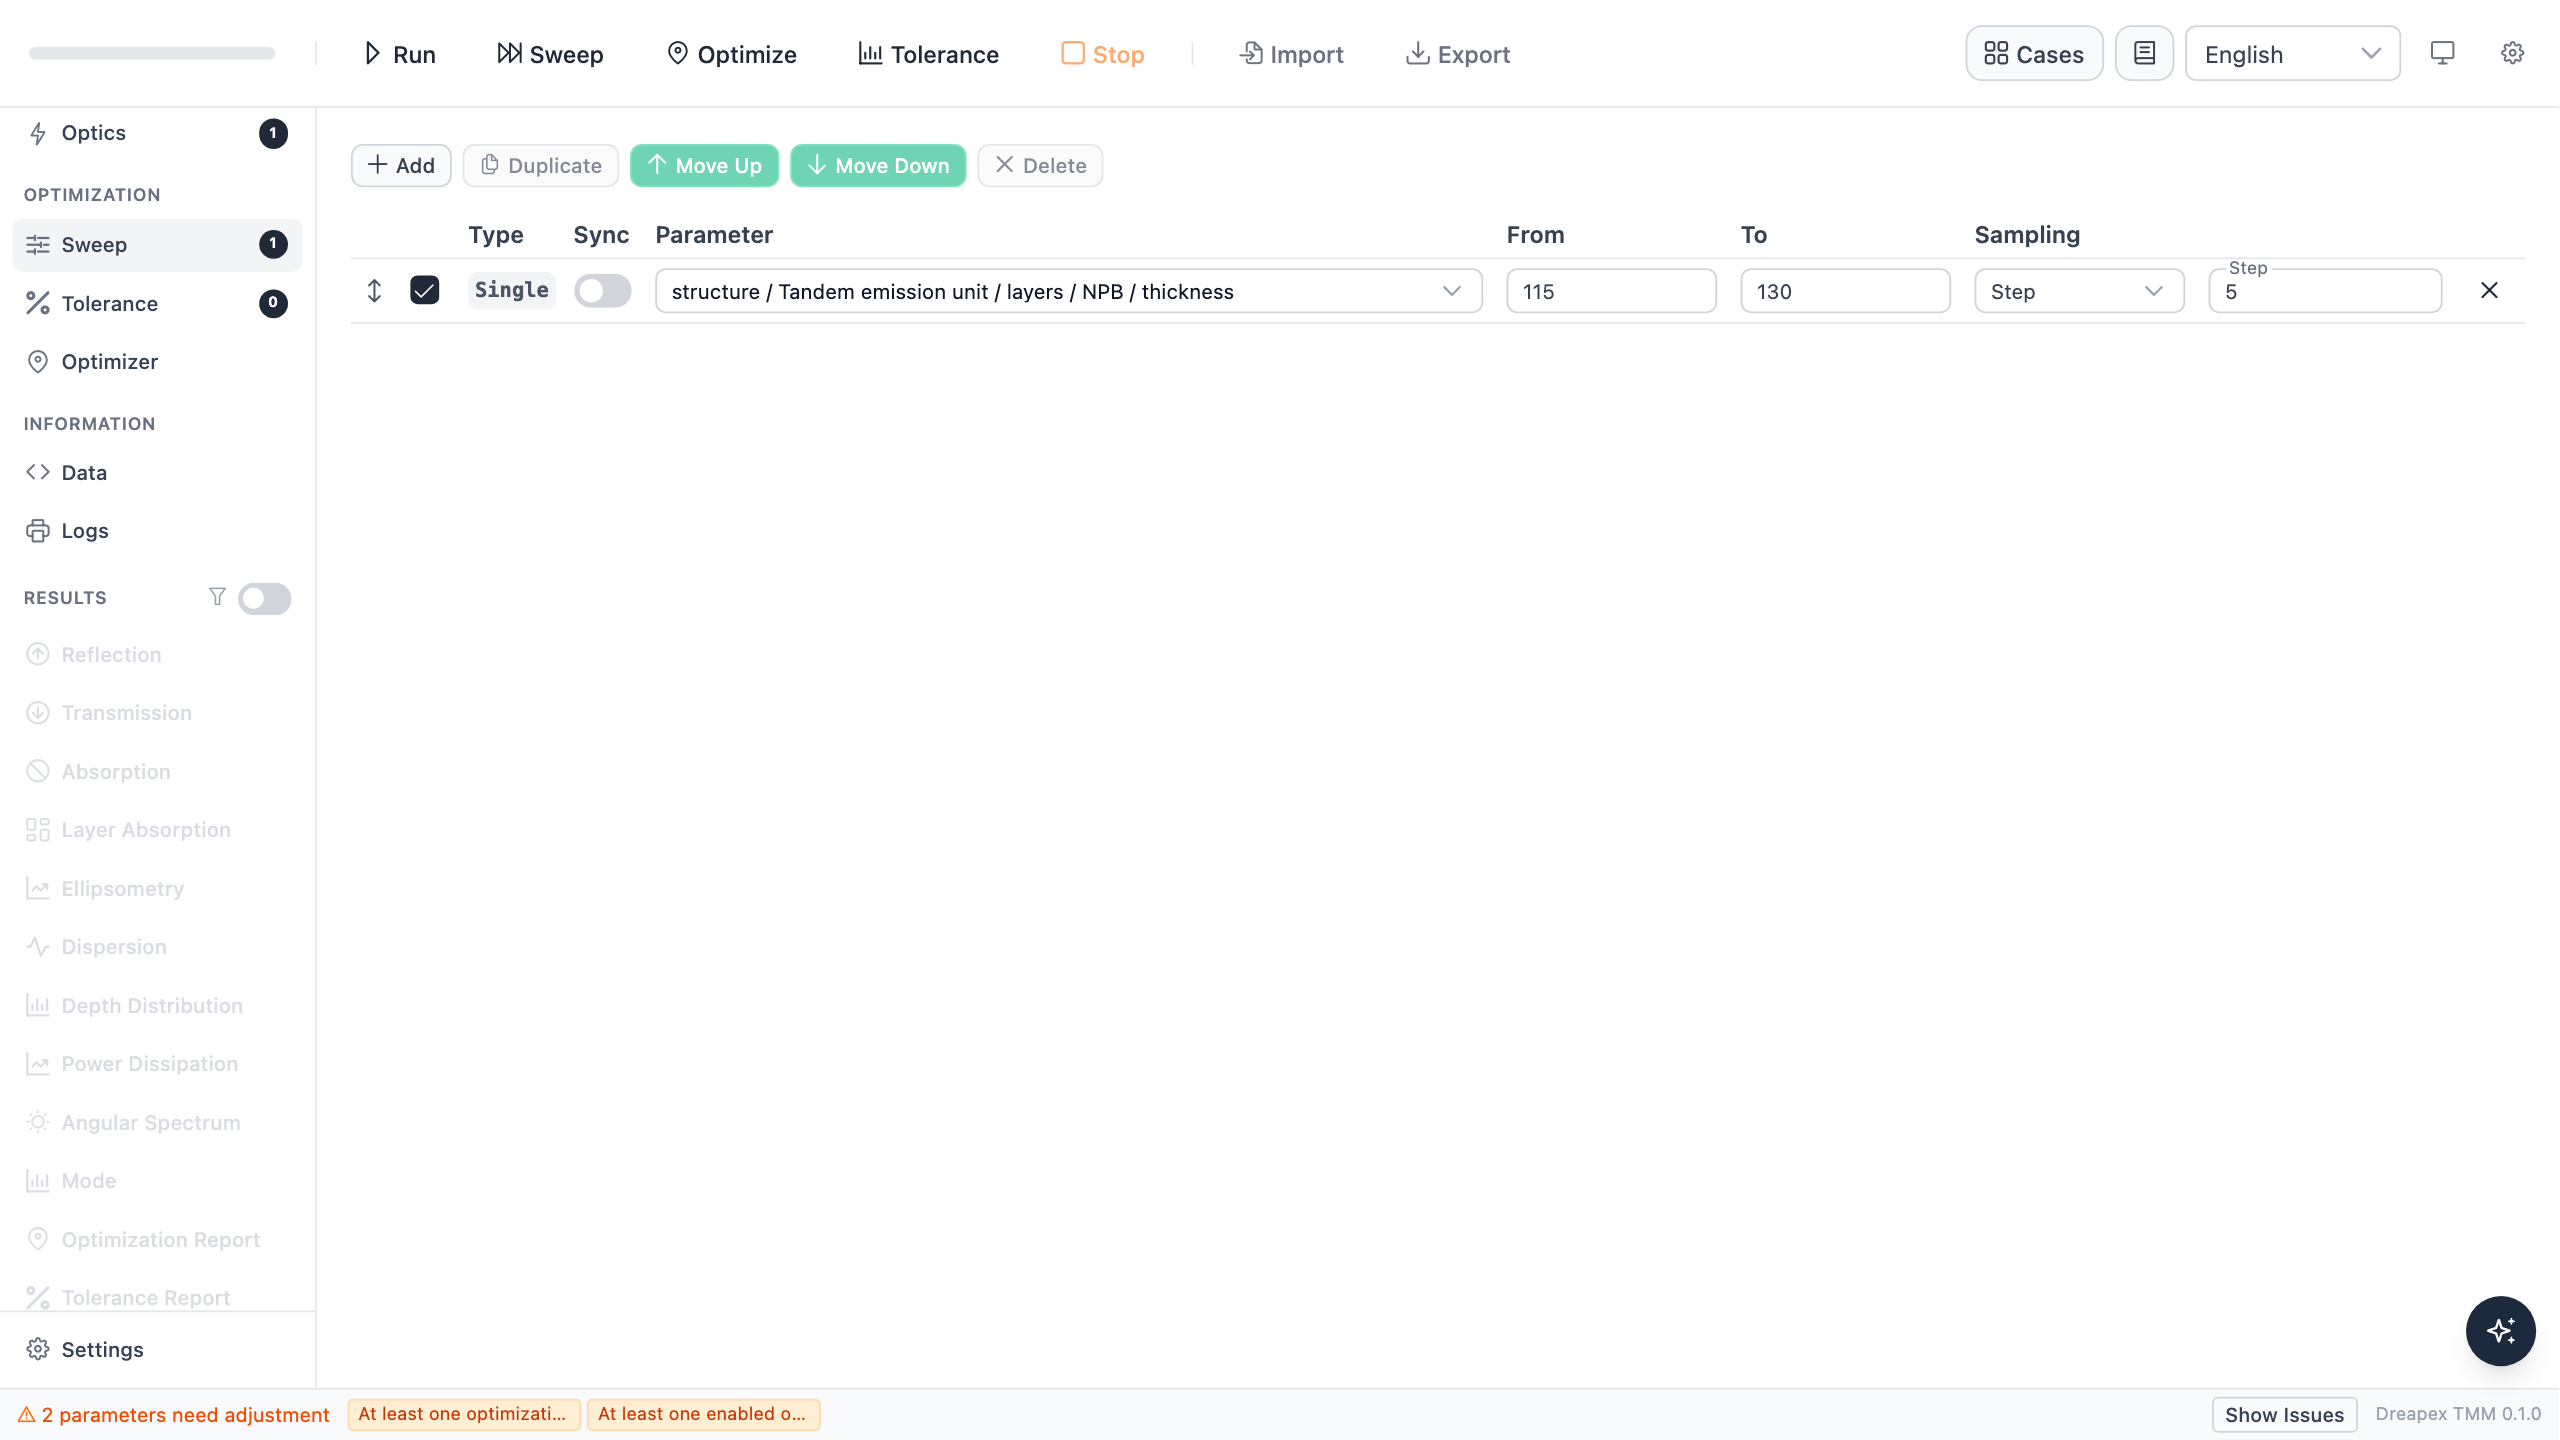Click Optimize in the top toolbar

[x=732, y=54]
